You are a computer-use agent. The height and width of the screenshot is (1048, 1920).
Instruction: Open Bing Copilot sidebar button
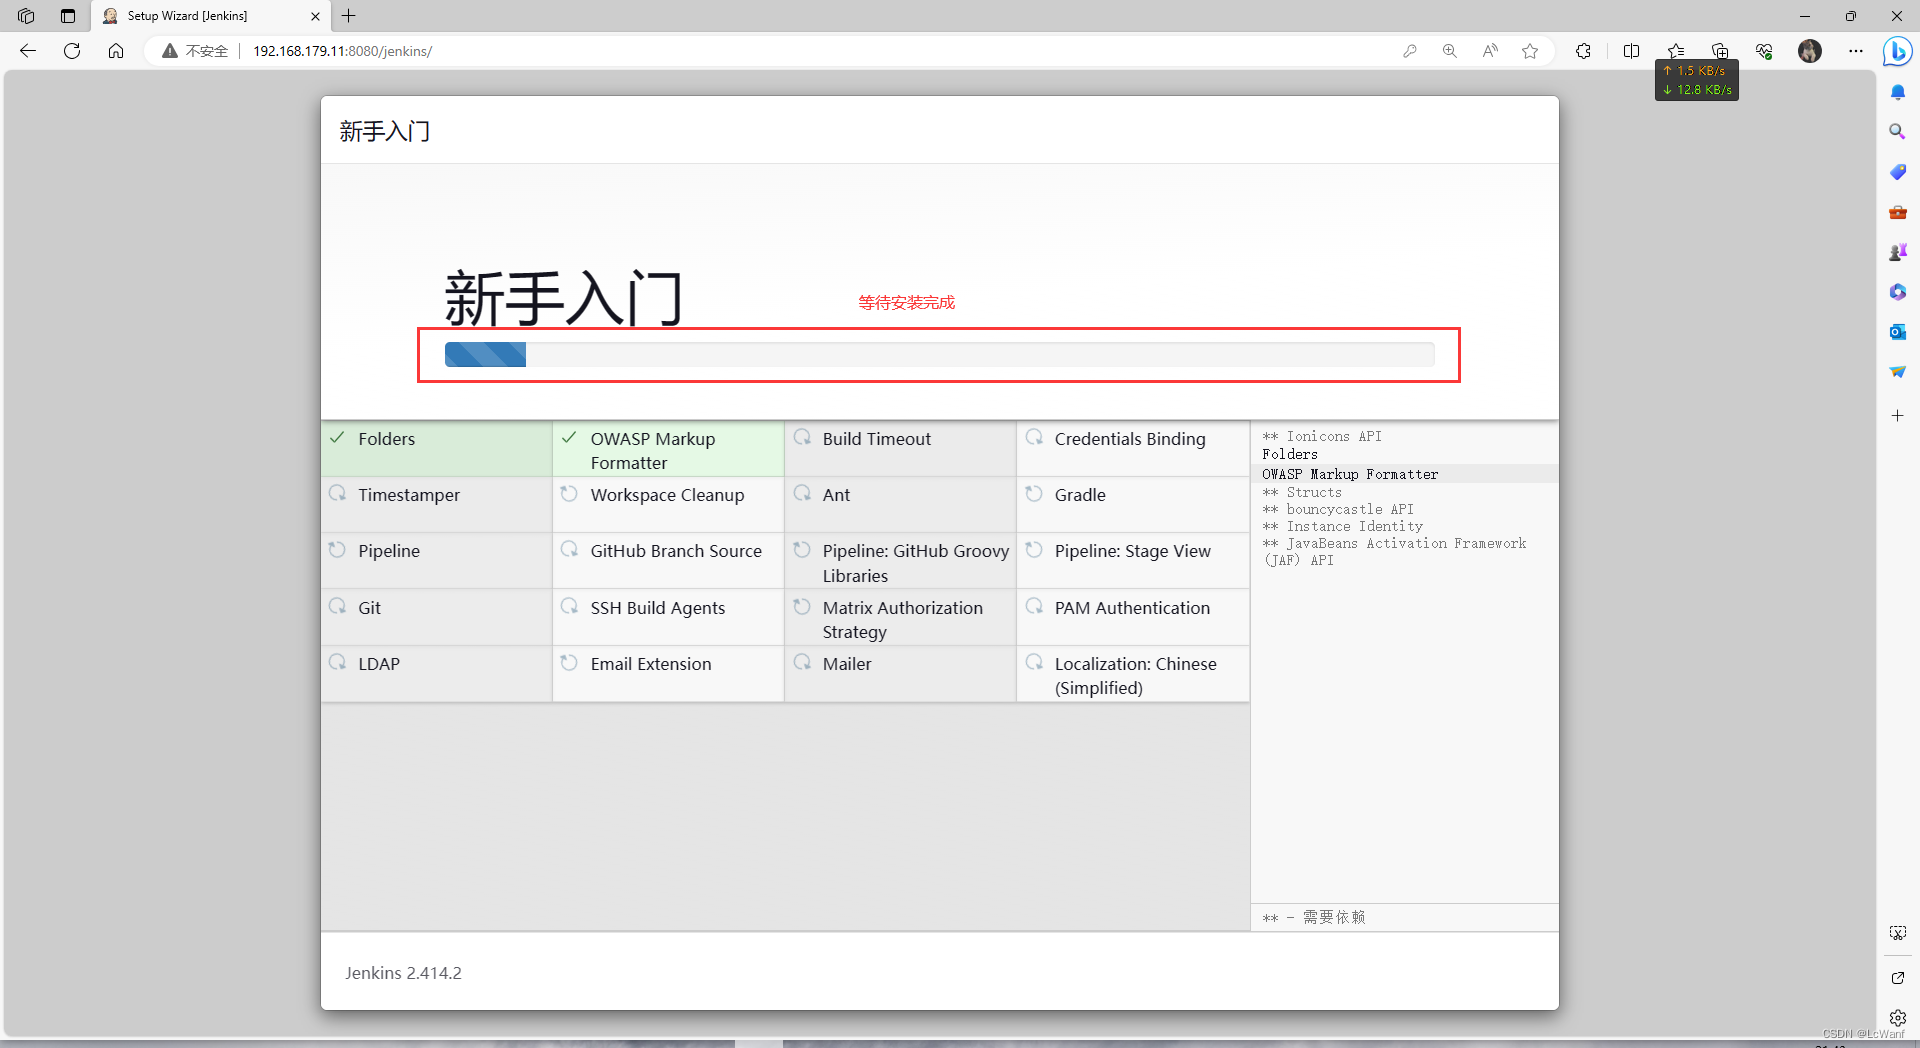click(x=1897, y=51)
